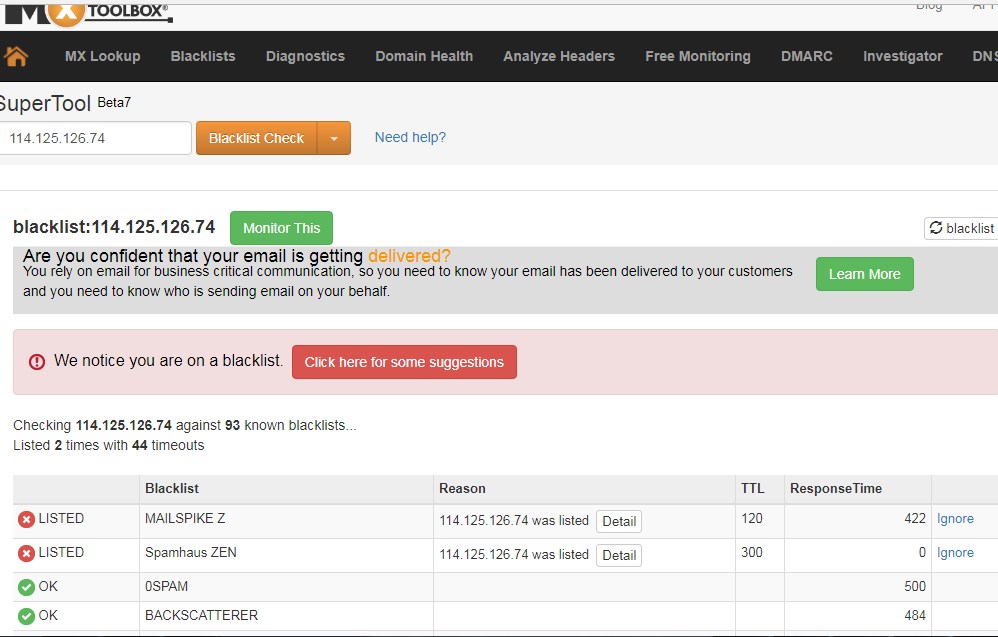
Task: Open the Investigator menu item
Action: [903, 56]
